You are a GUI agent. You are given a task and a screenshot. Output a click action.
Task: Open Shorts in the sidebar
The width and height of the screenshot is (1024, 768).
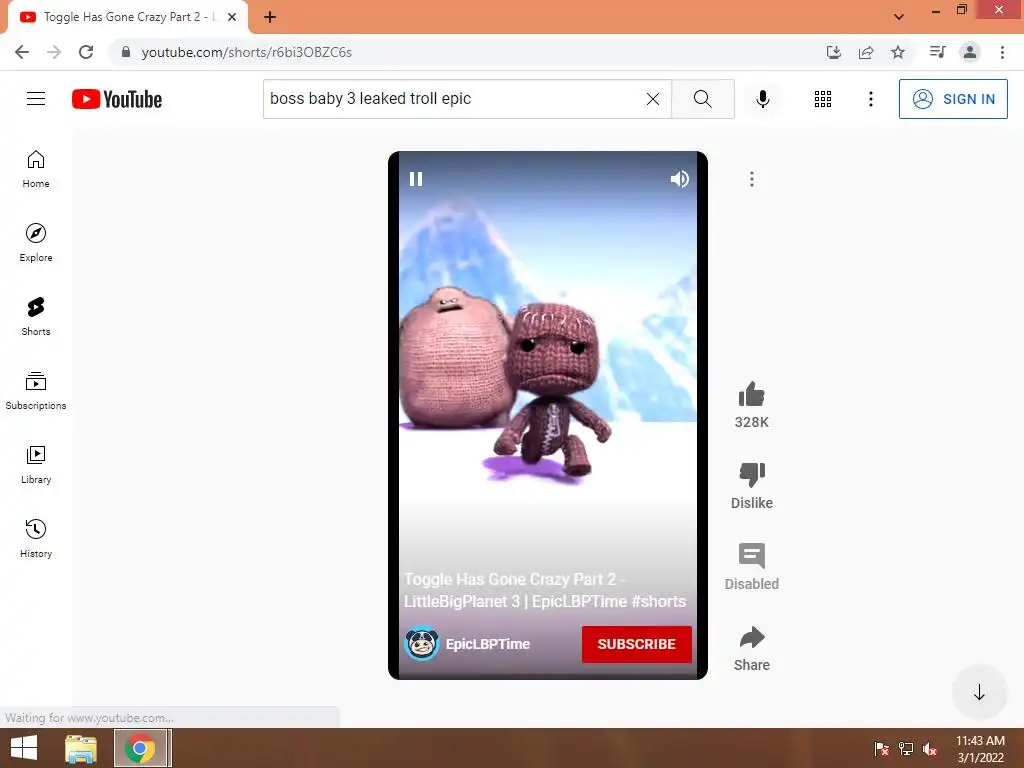[36, 317]
